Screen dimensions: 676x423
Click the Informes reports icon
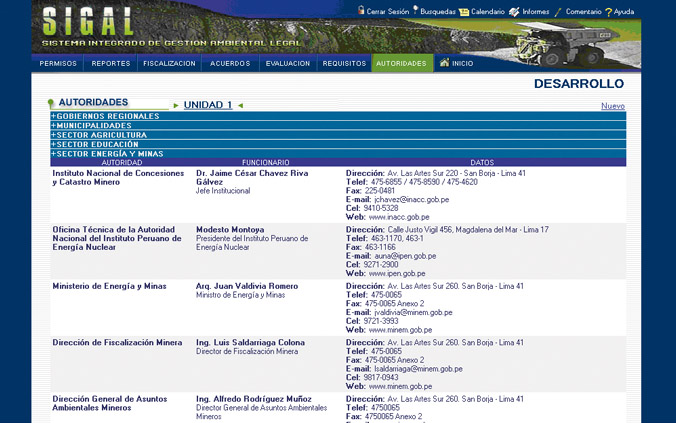[514, 11]
